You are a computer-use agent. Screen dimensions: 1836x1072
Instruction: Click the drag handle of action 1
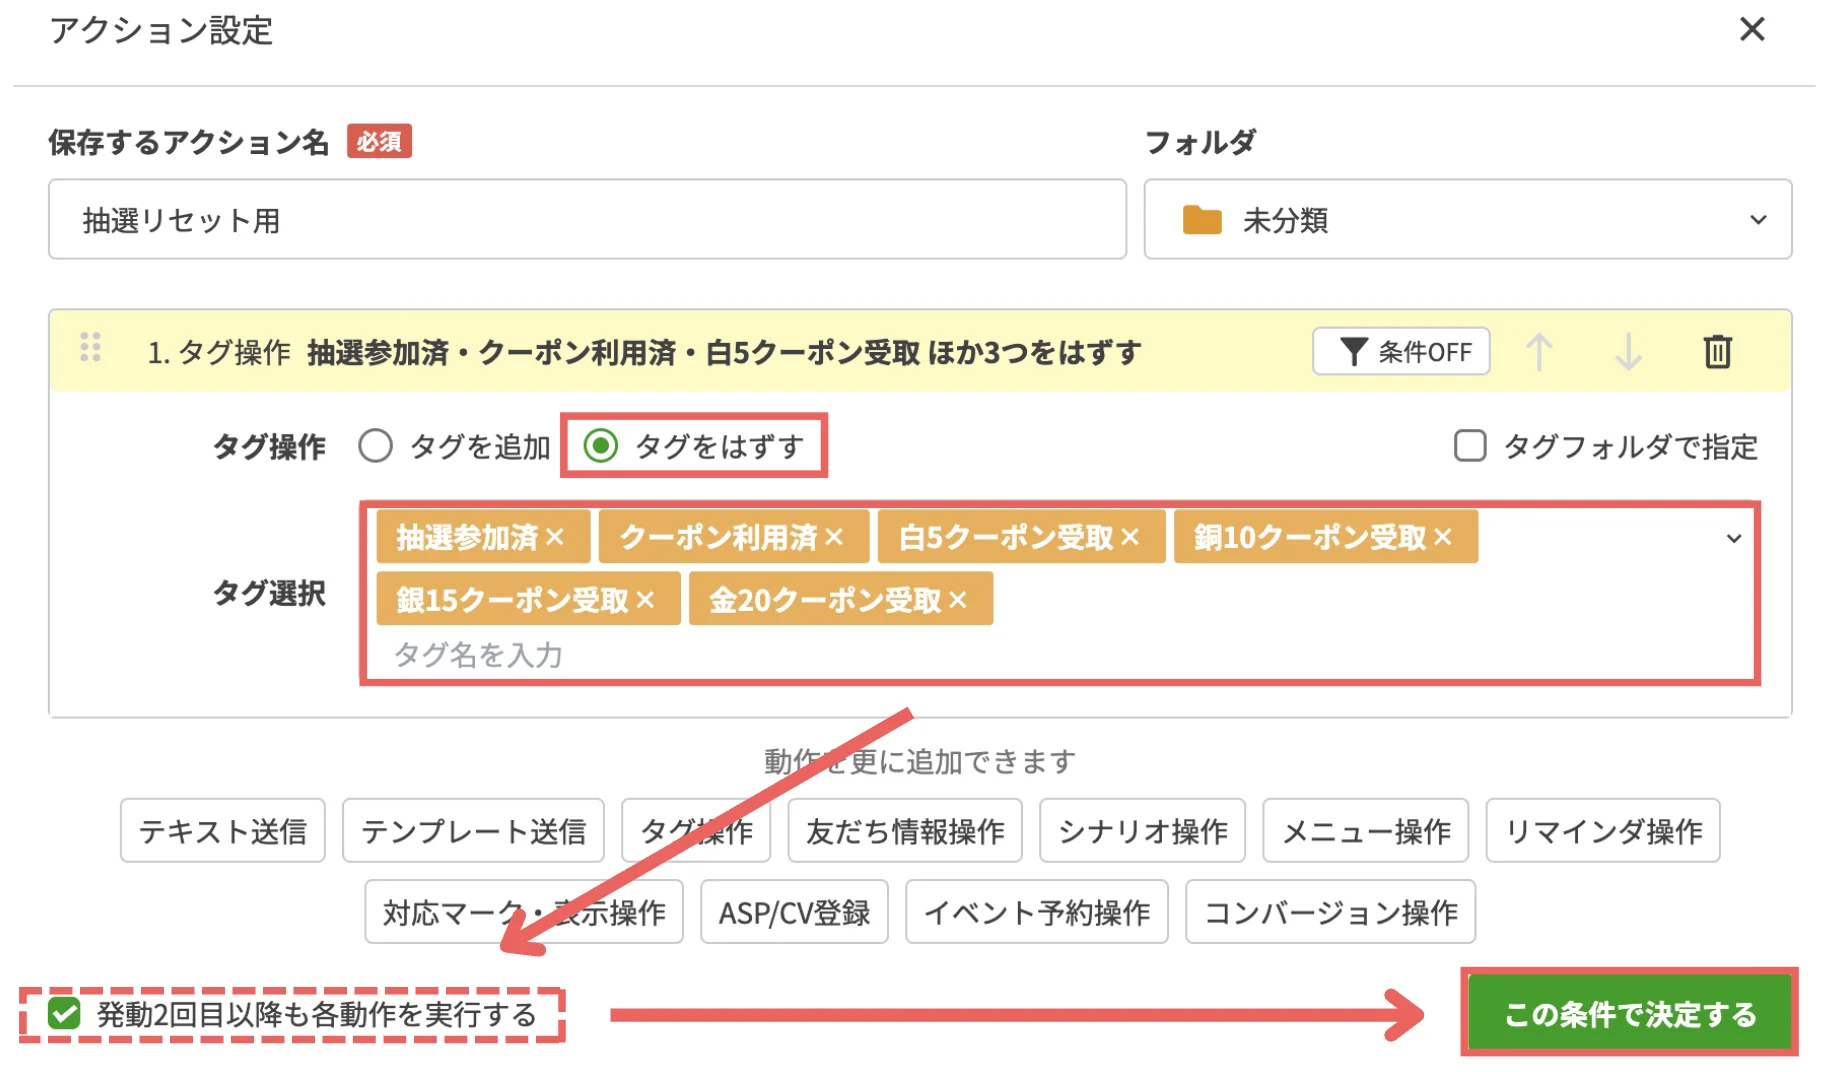click(90, 347)
